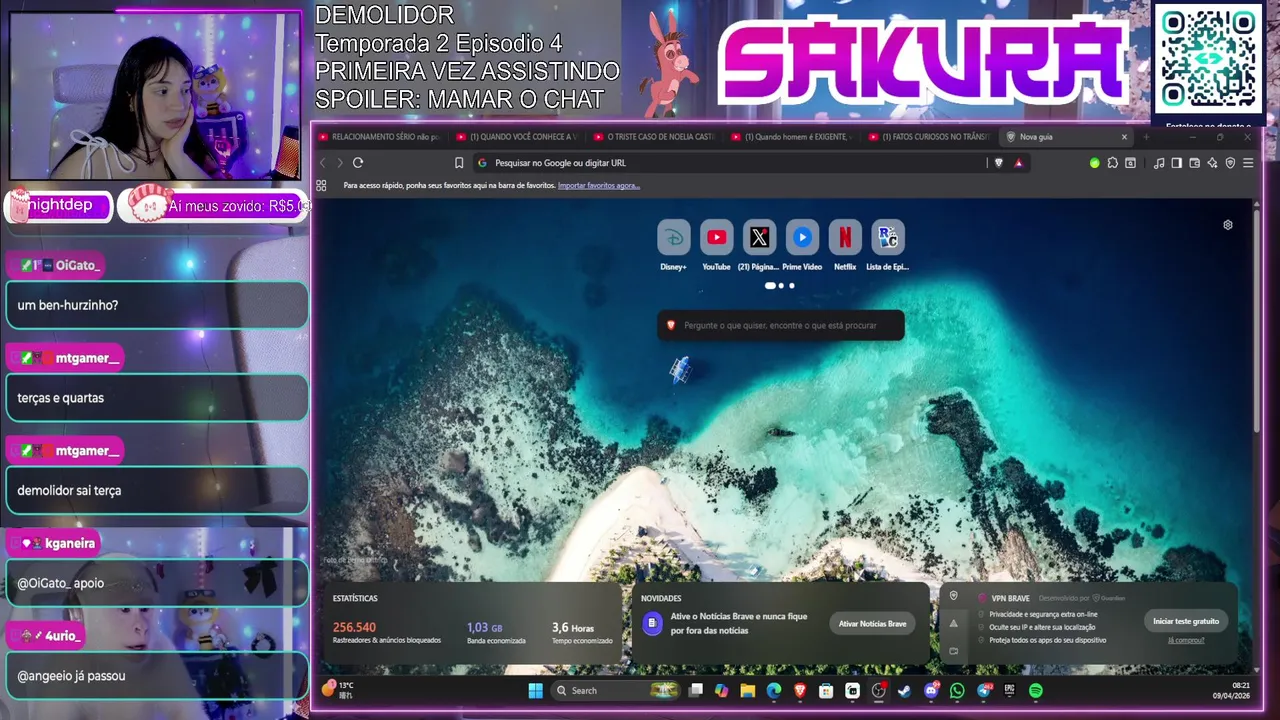Click the 3,6 Horas time saved statistic
This screenshot has width=1280, height=720.
pos(582,633)
